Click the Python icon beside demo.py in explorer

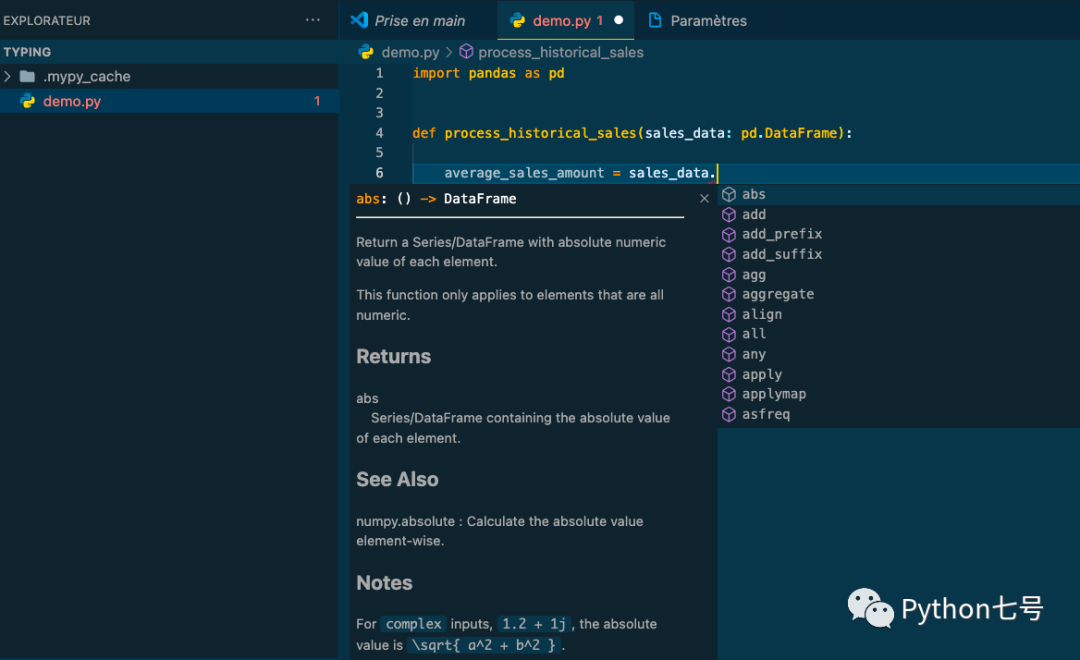28,101
